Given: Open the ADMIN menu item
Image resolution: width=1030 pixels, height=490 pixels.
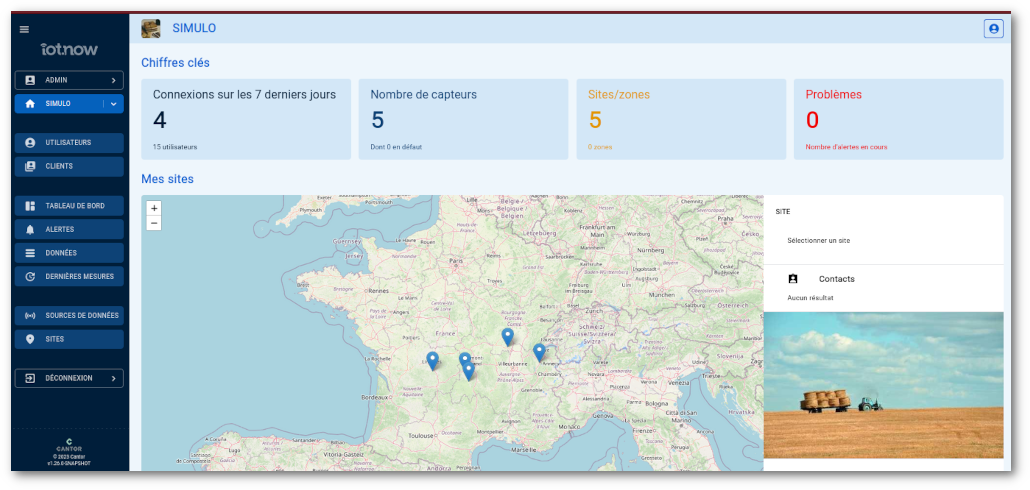Looking at the screenshot, I should [x=69, y=80].
